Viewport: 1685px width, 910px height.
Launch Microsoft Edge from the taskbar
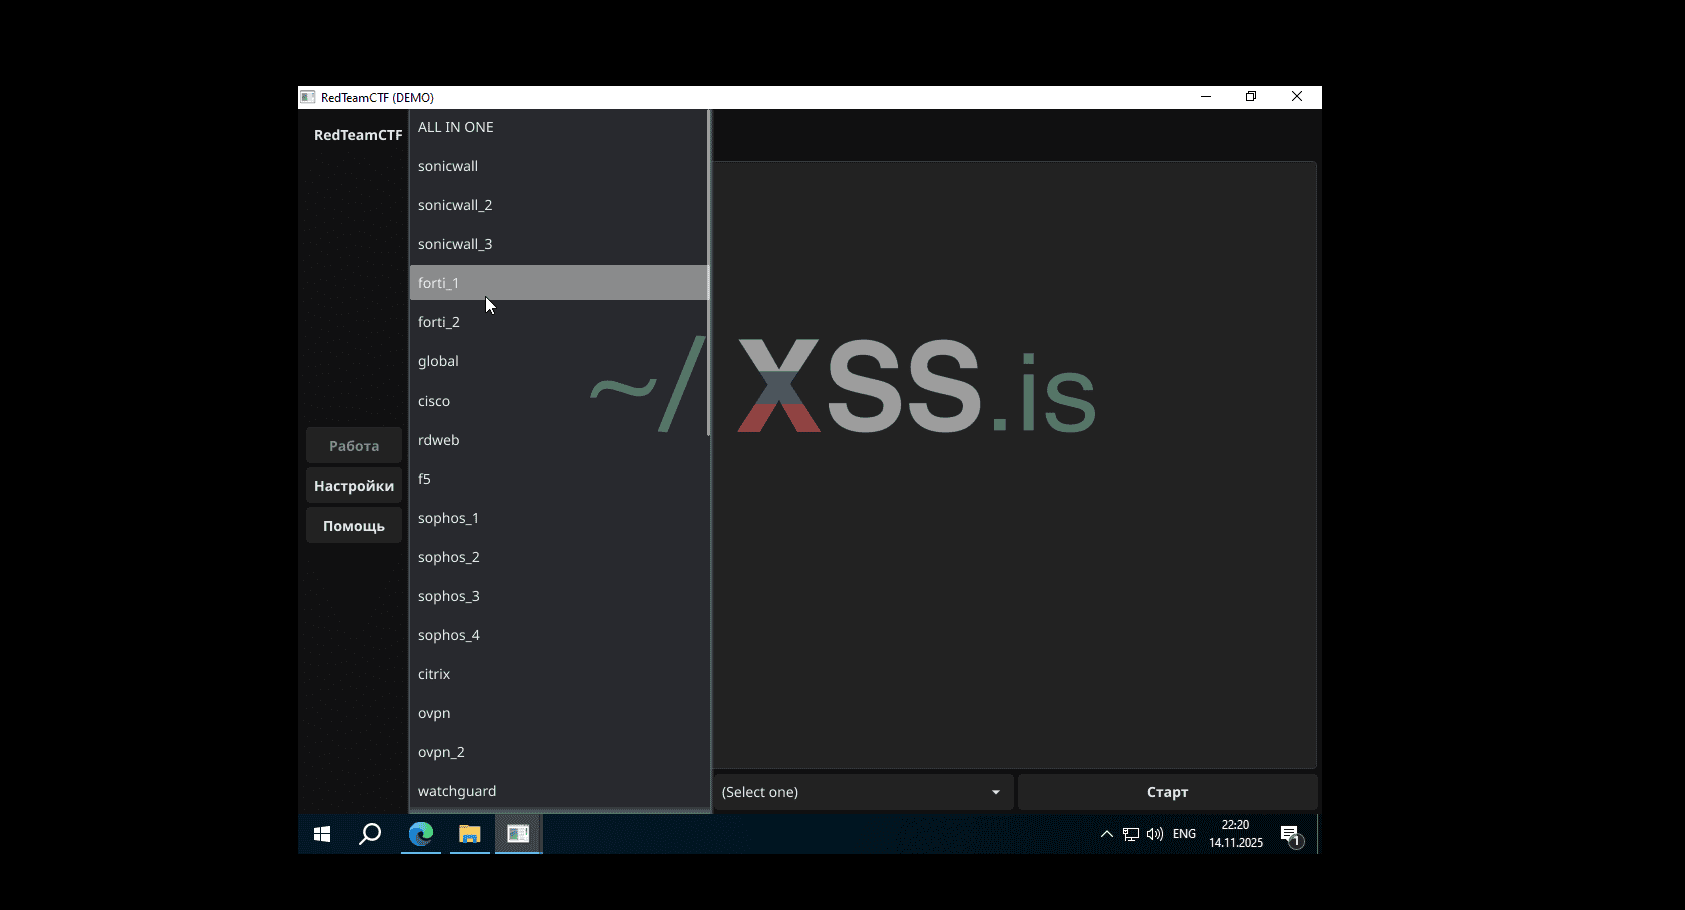421,834
